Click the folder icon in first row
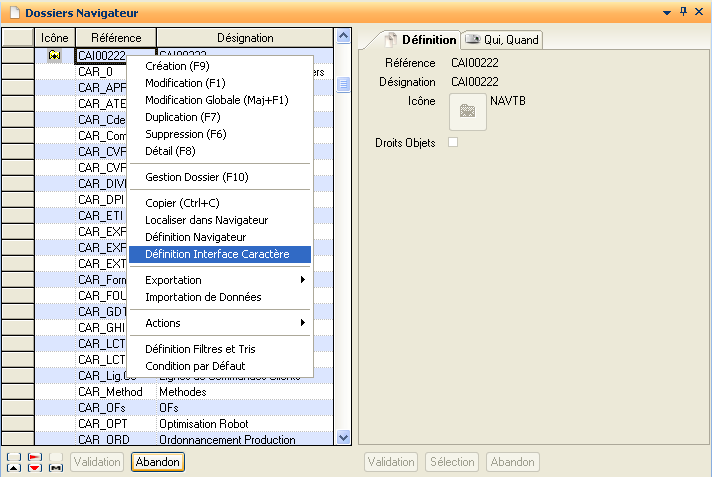 pos(55,56)
